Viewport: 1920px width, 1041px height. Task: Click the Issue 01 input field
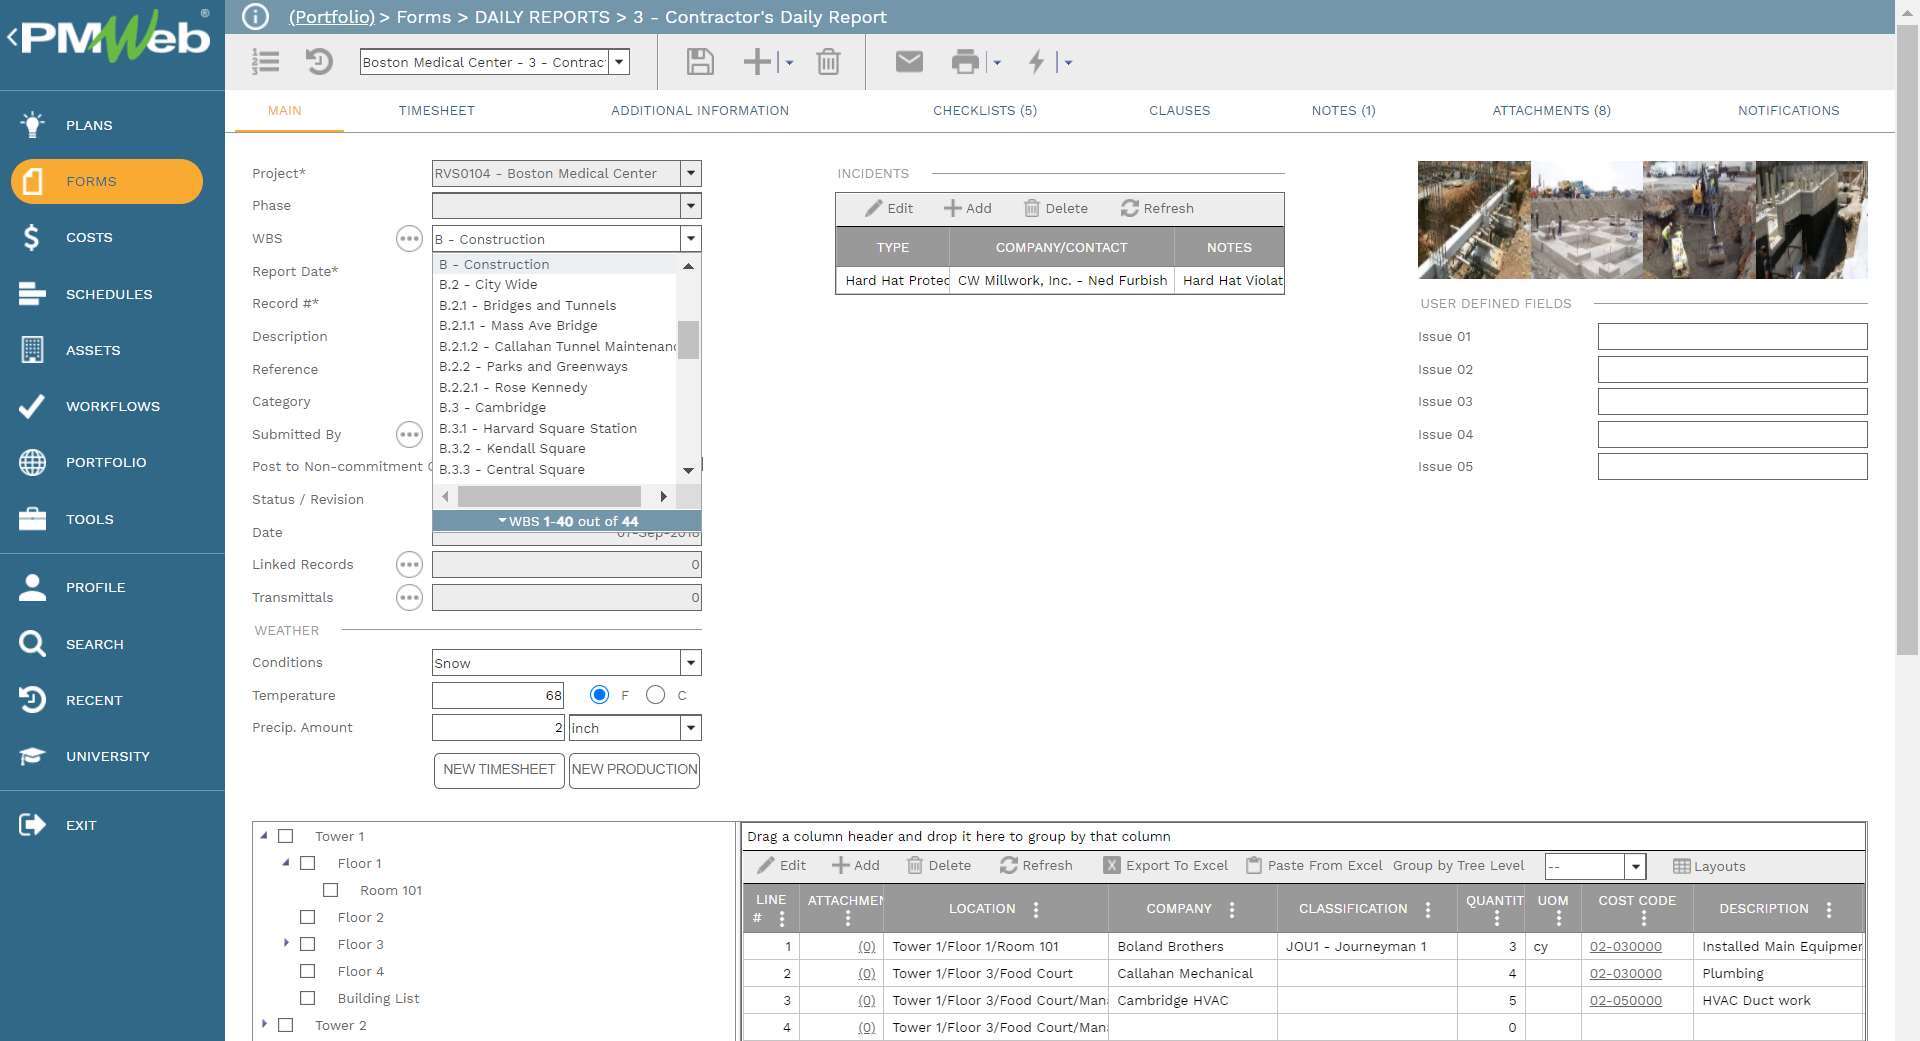(1731, 337)
